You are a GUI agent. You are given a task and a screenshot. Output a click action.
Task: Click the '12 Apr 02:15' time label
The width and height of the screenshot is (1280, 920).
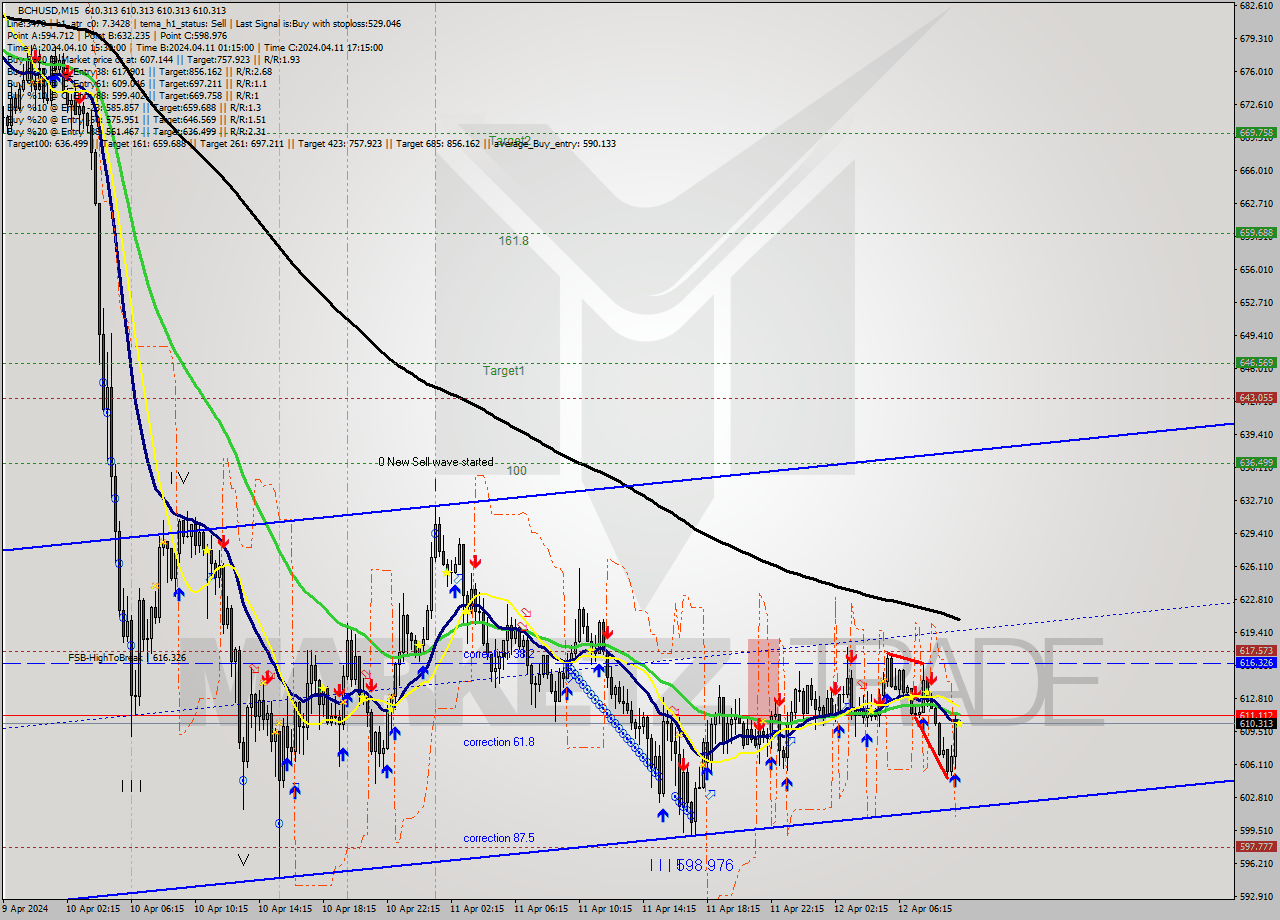861,910
